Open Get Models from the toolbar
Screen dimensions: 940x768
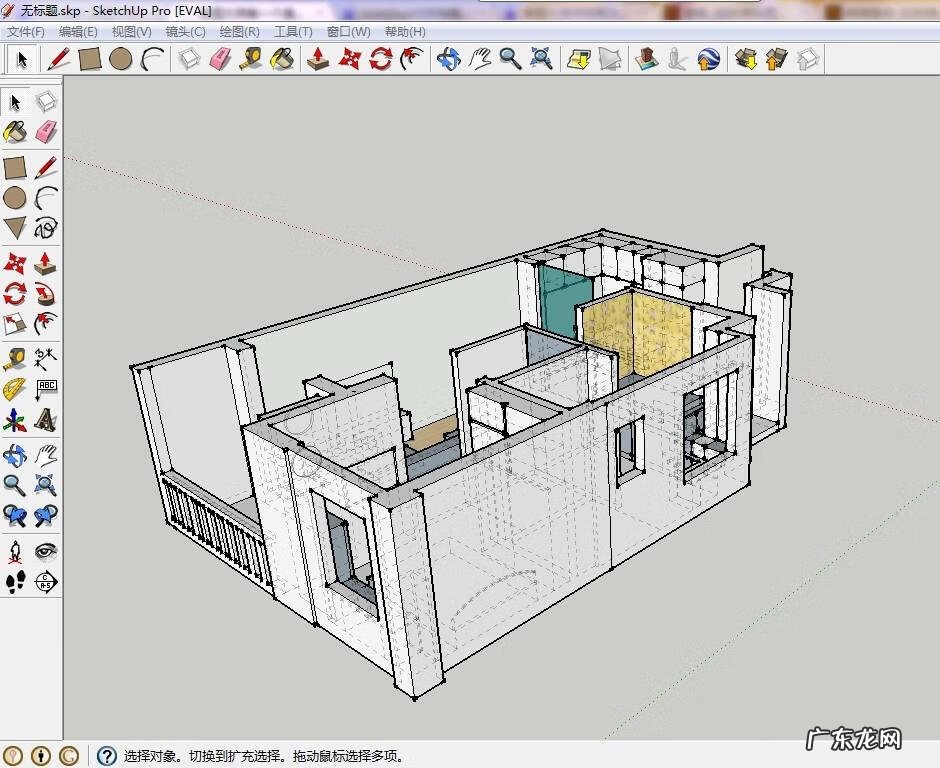pos(745,59)
